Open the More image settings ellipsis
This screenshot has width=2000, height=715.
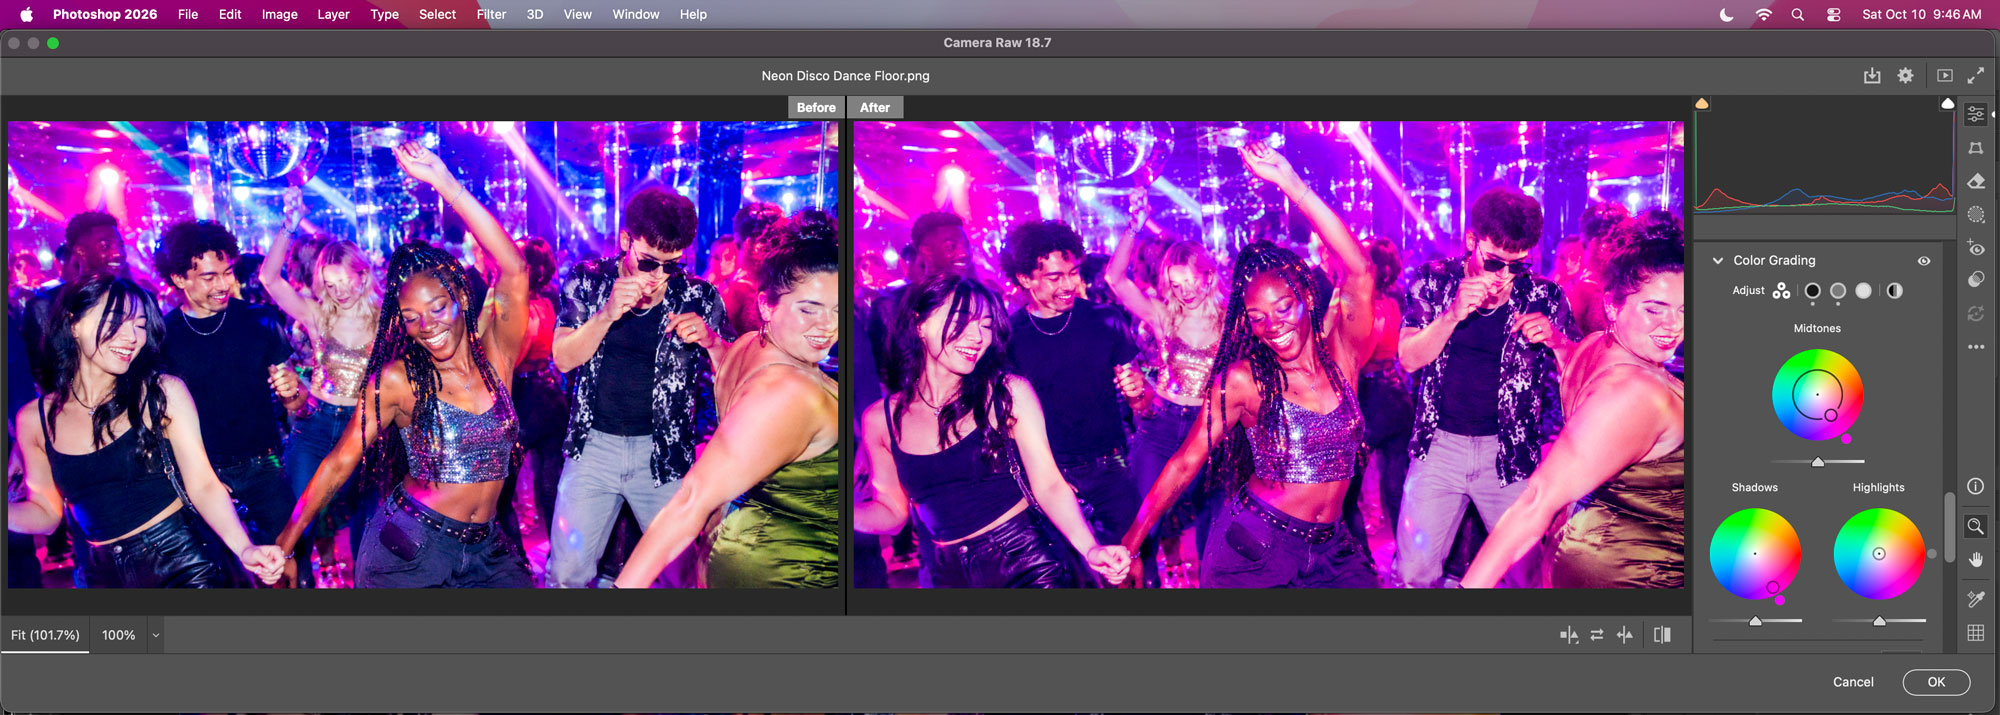pos(1976,347)
